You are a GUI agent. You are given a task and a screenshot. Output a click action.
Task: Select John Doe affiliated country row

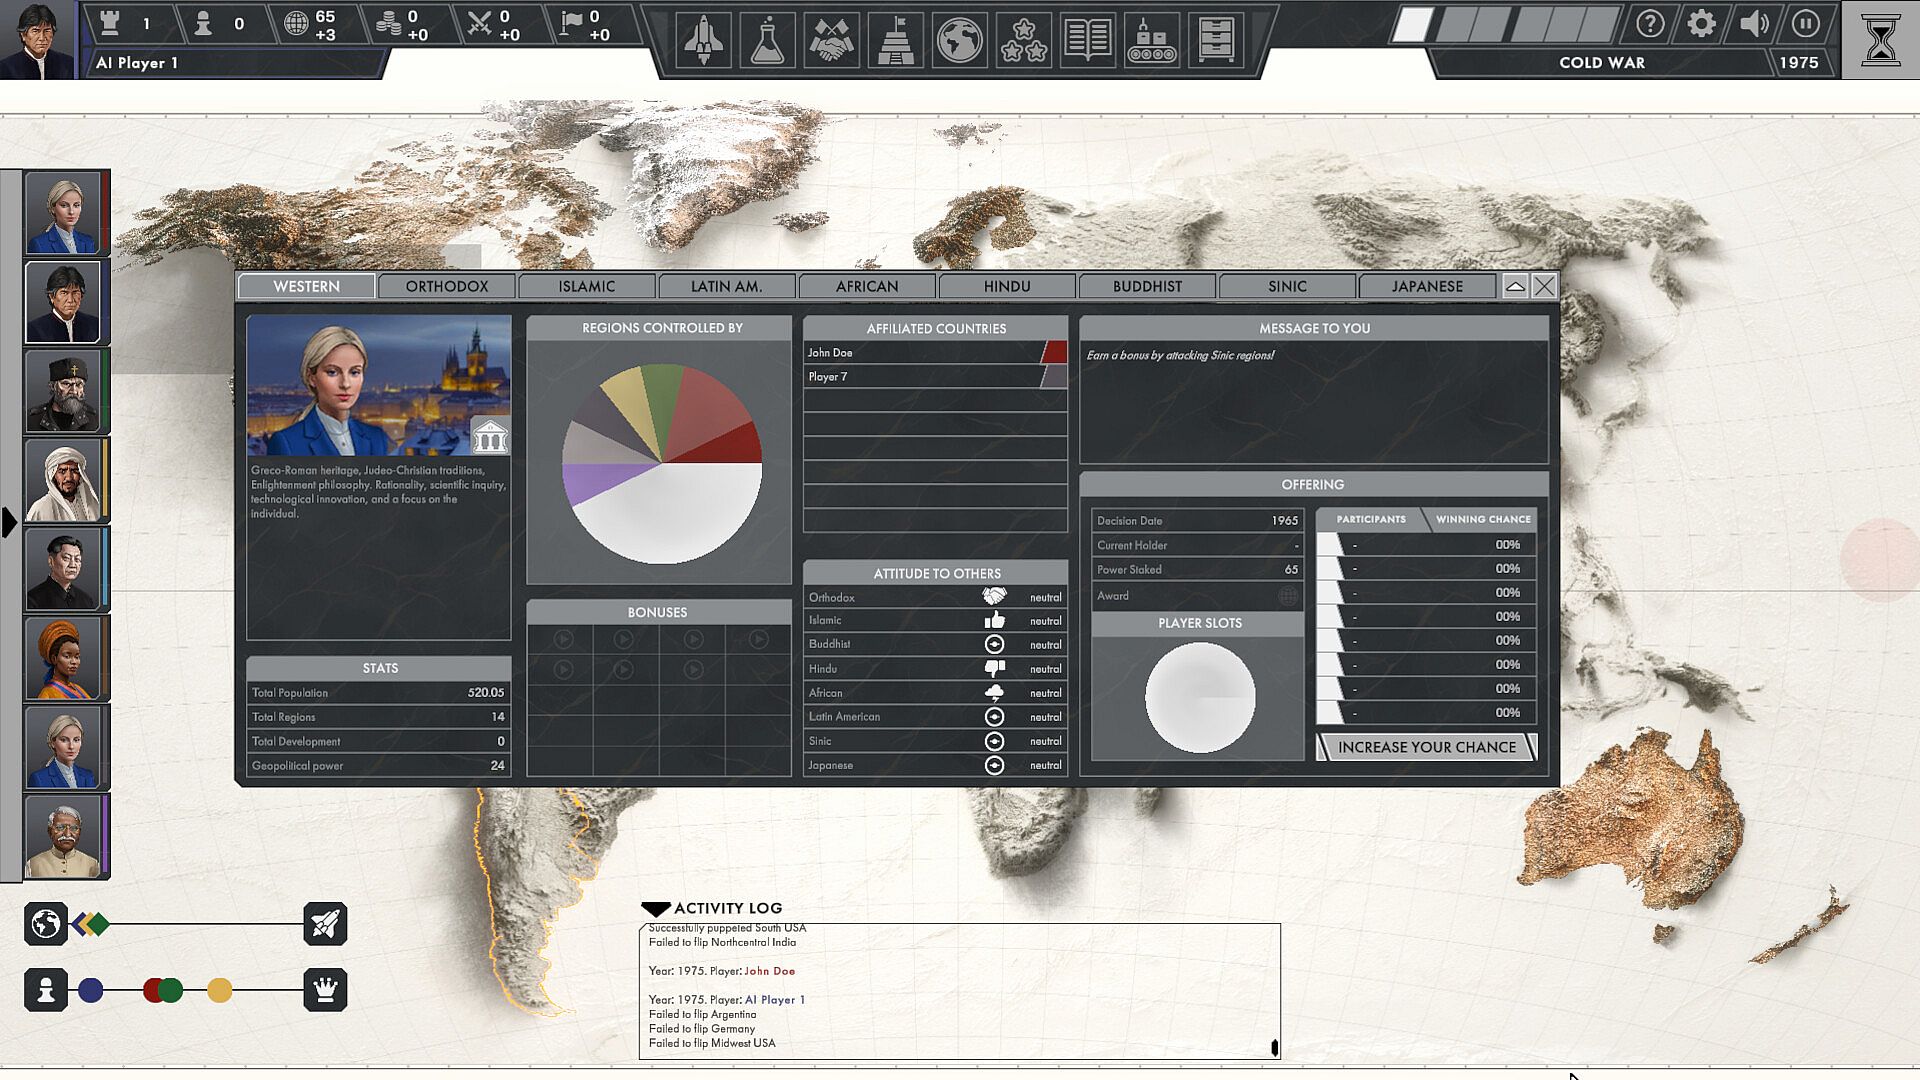tap(935, 353)
